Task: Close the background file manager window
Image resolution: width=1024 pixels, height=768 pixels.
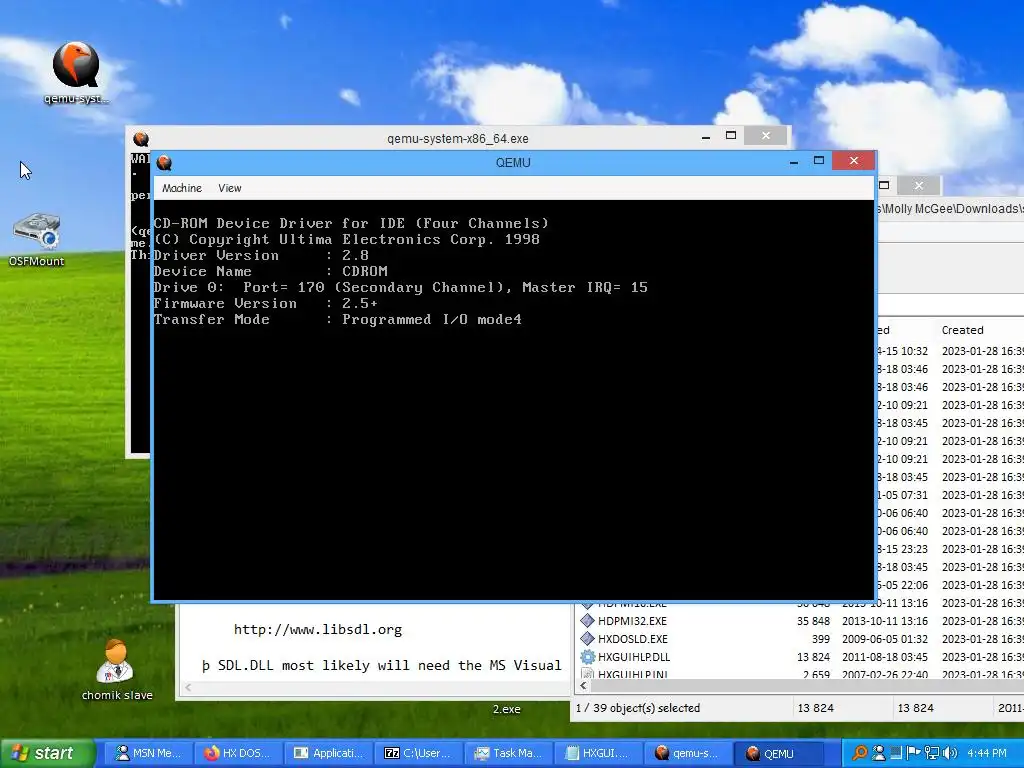Action: coord(919,185)
